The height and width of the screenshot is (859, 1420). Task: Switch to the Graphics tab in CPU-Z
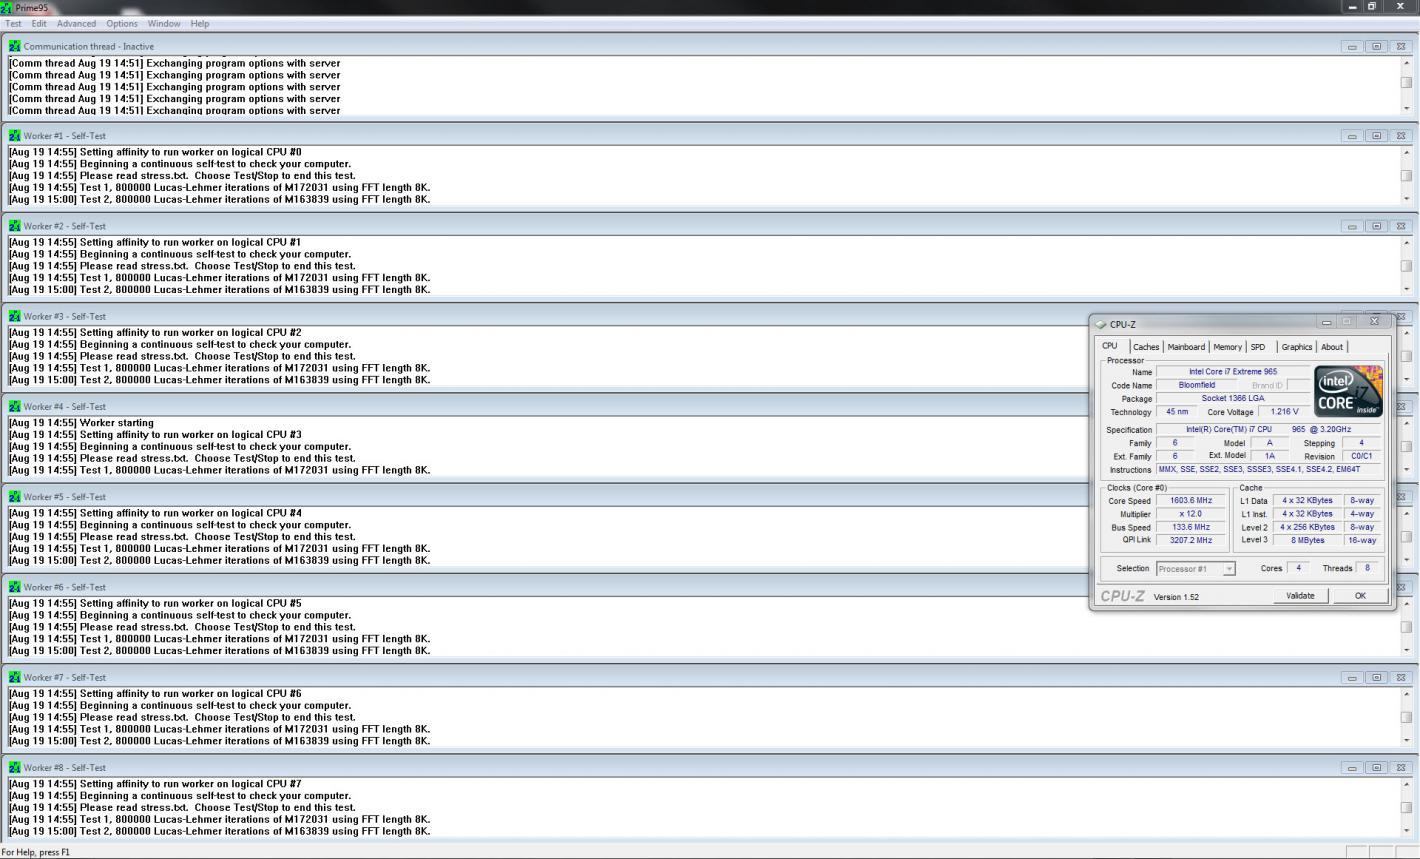pyautogui.click(x=1297, y=347)
